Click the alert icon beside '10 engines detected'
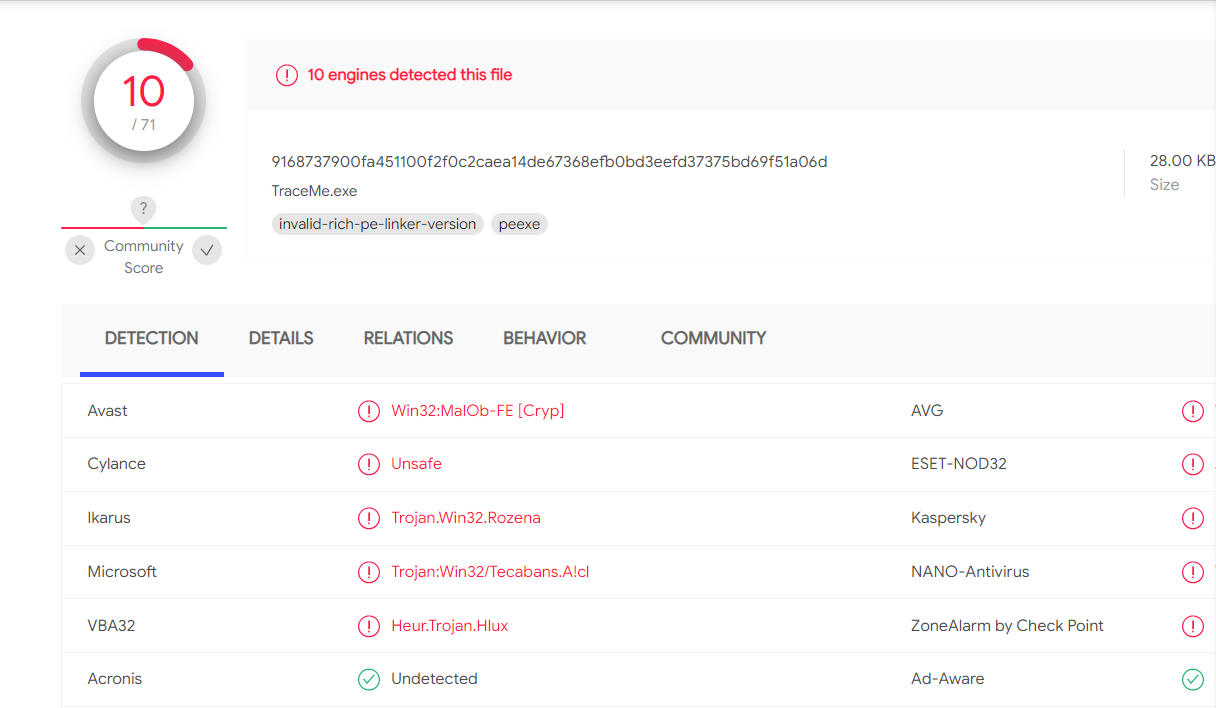The width and height of the screenshot is (1216, 708). coord(287,75)
